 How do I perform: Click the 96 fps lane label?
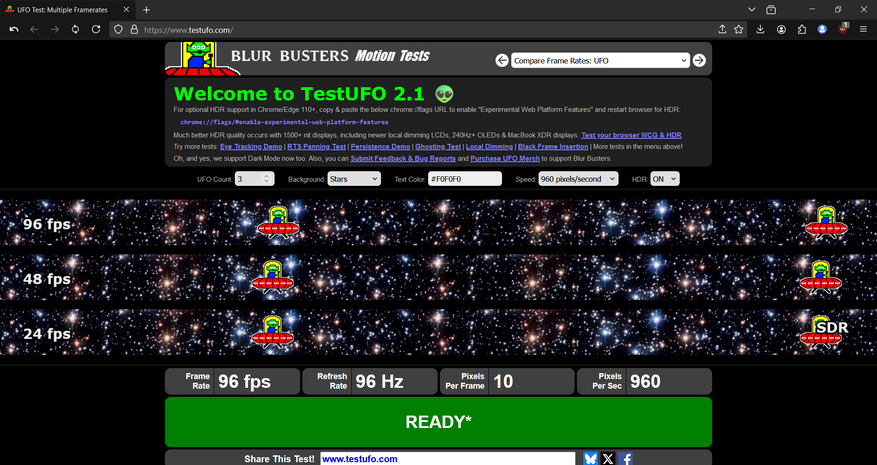(47, 224)
